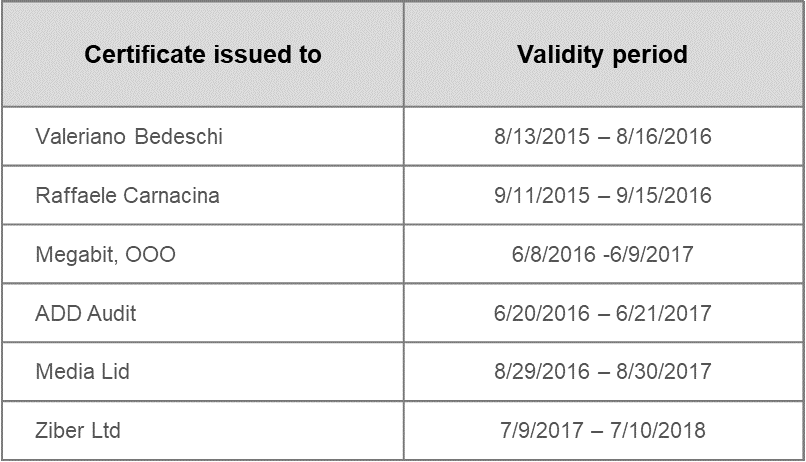Click the date 7/10/2018 in last row
Viewport: 806px width, 462px height.
pyautogui.click(x=657, y=431)
